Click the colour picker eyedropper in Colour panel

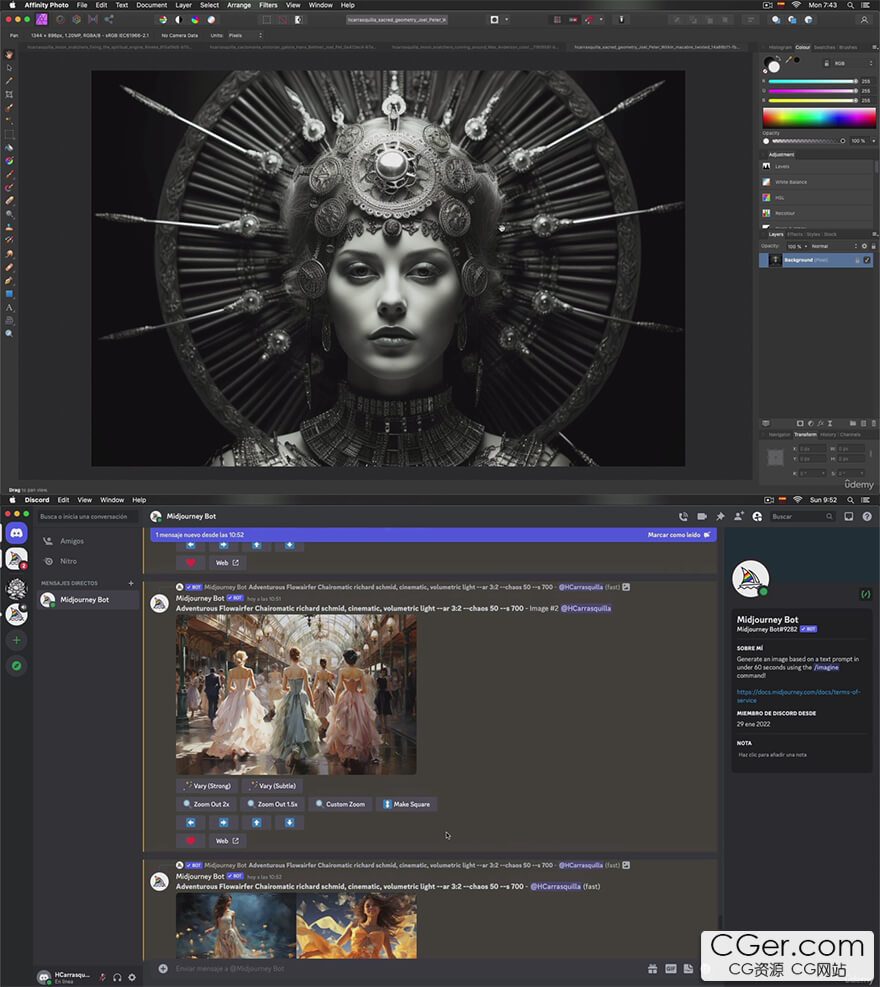[788, 60]
